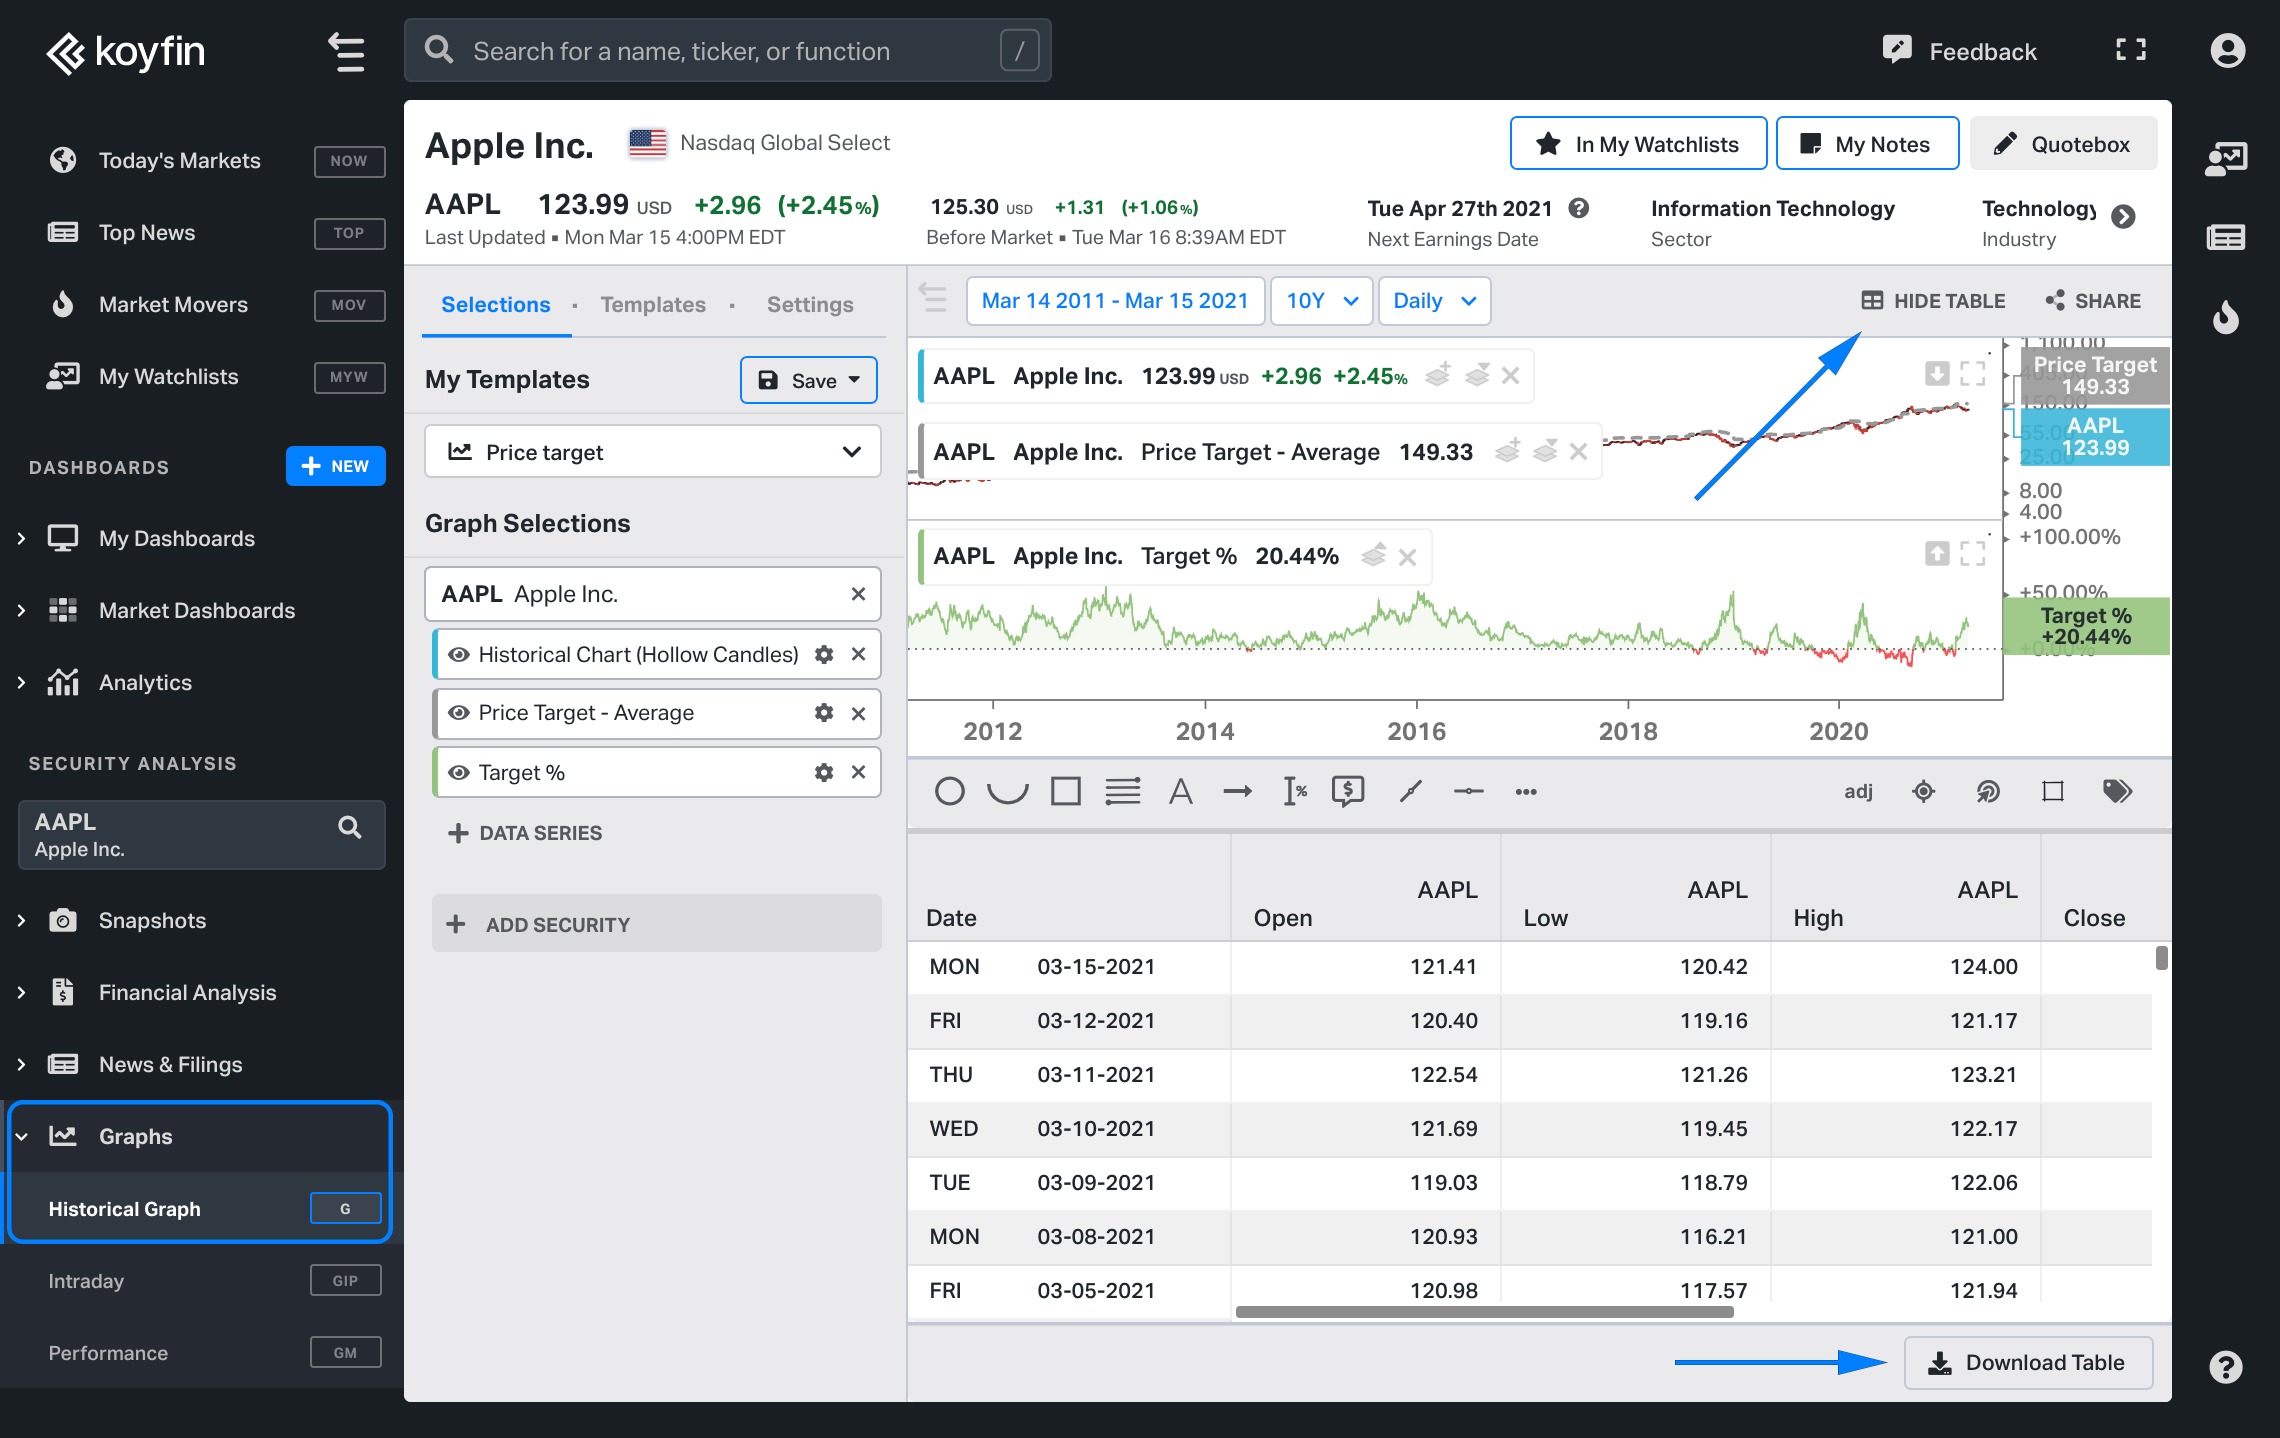Select the circle drawing tool

(x=949, y=792)
